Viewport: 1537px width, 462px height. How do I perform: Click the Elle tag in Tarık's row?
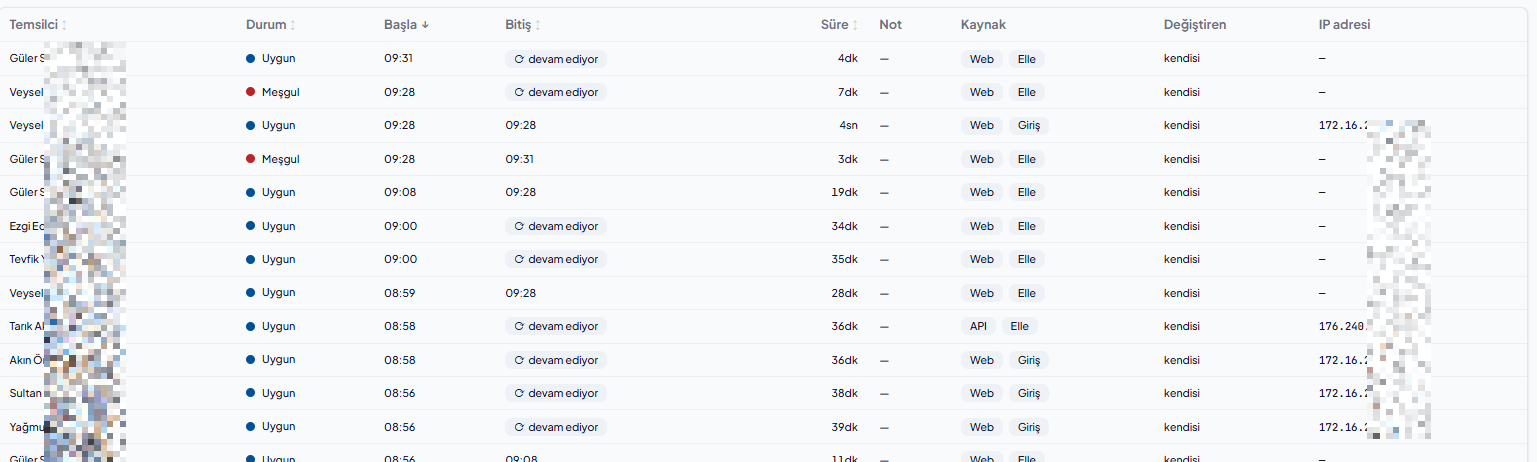[x=1020, y=326]
